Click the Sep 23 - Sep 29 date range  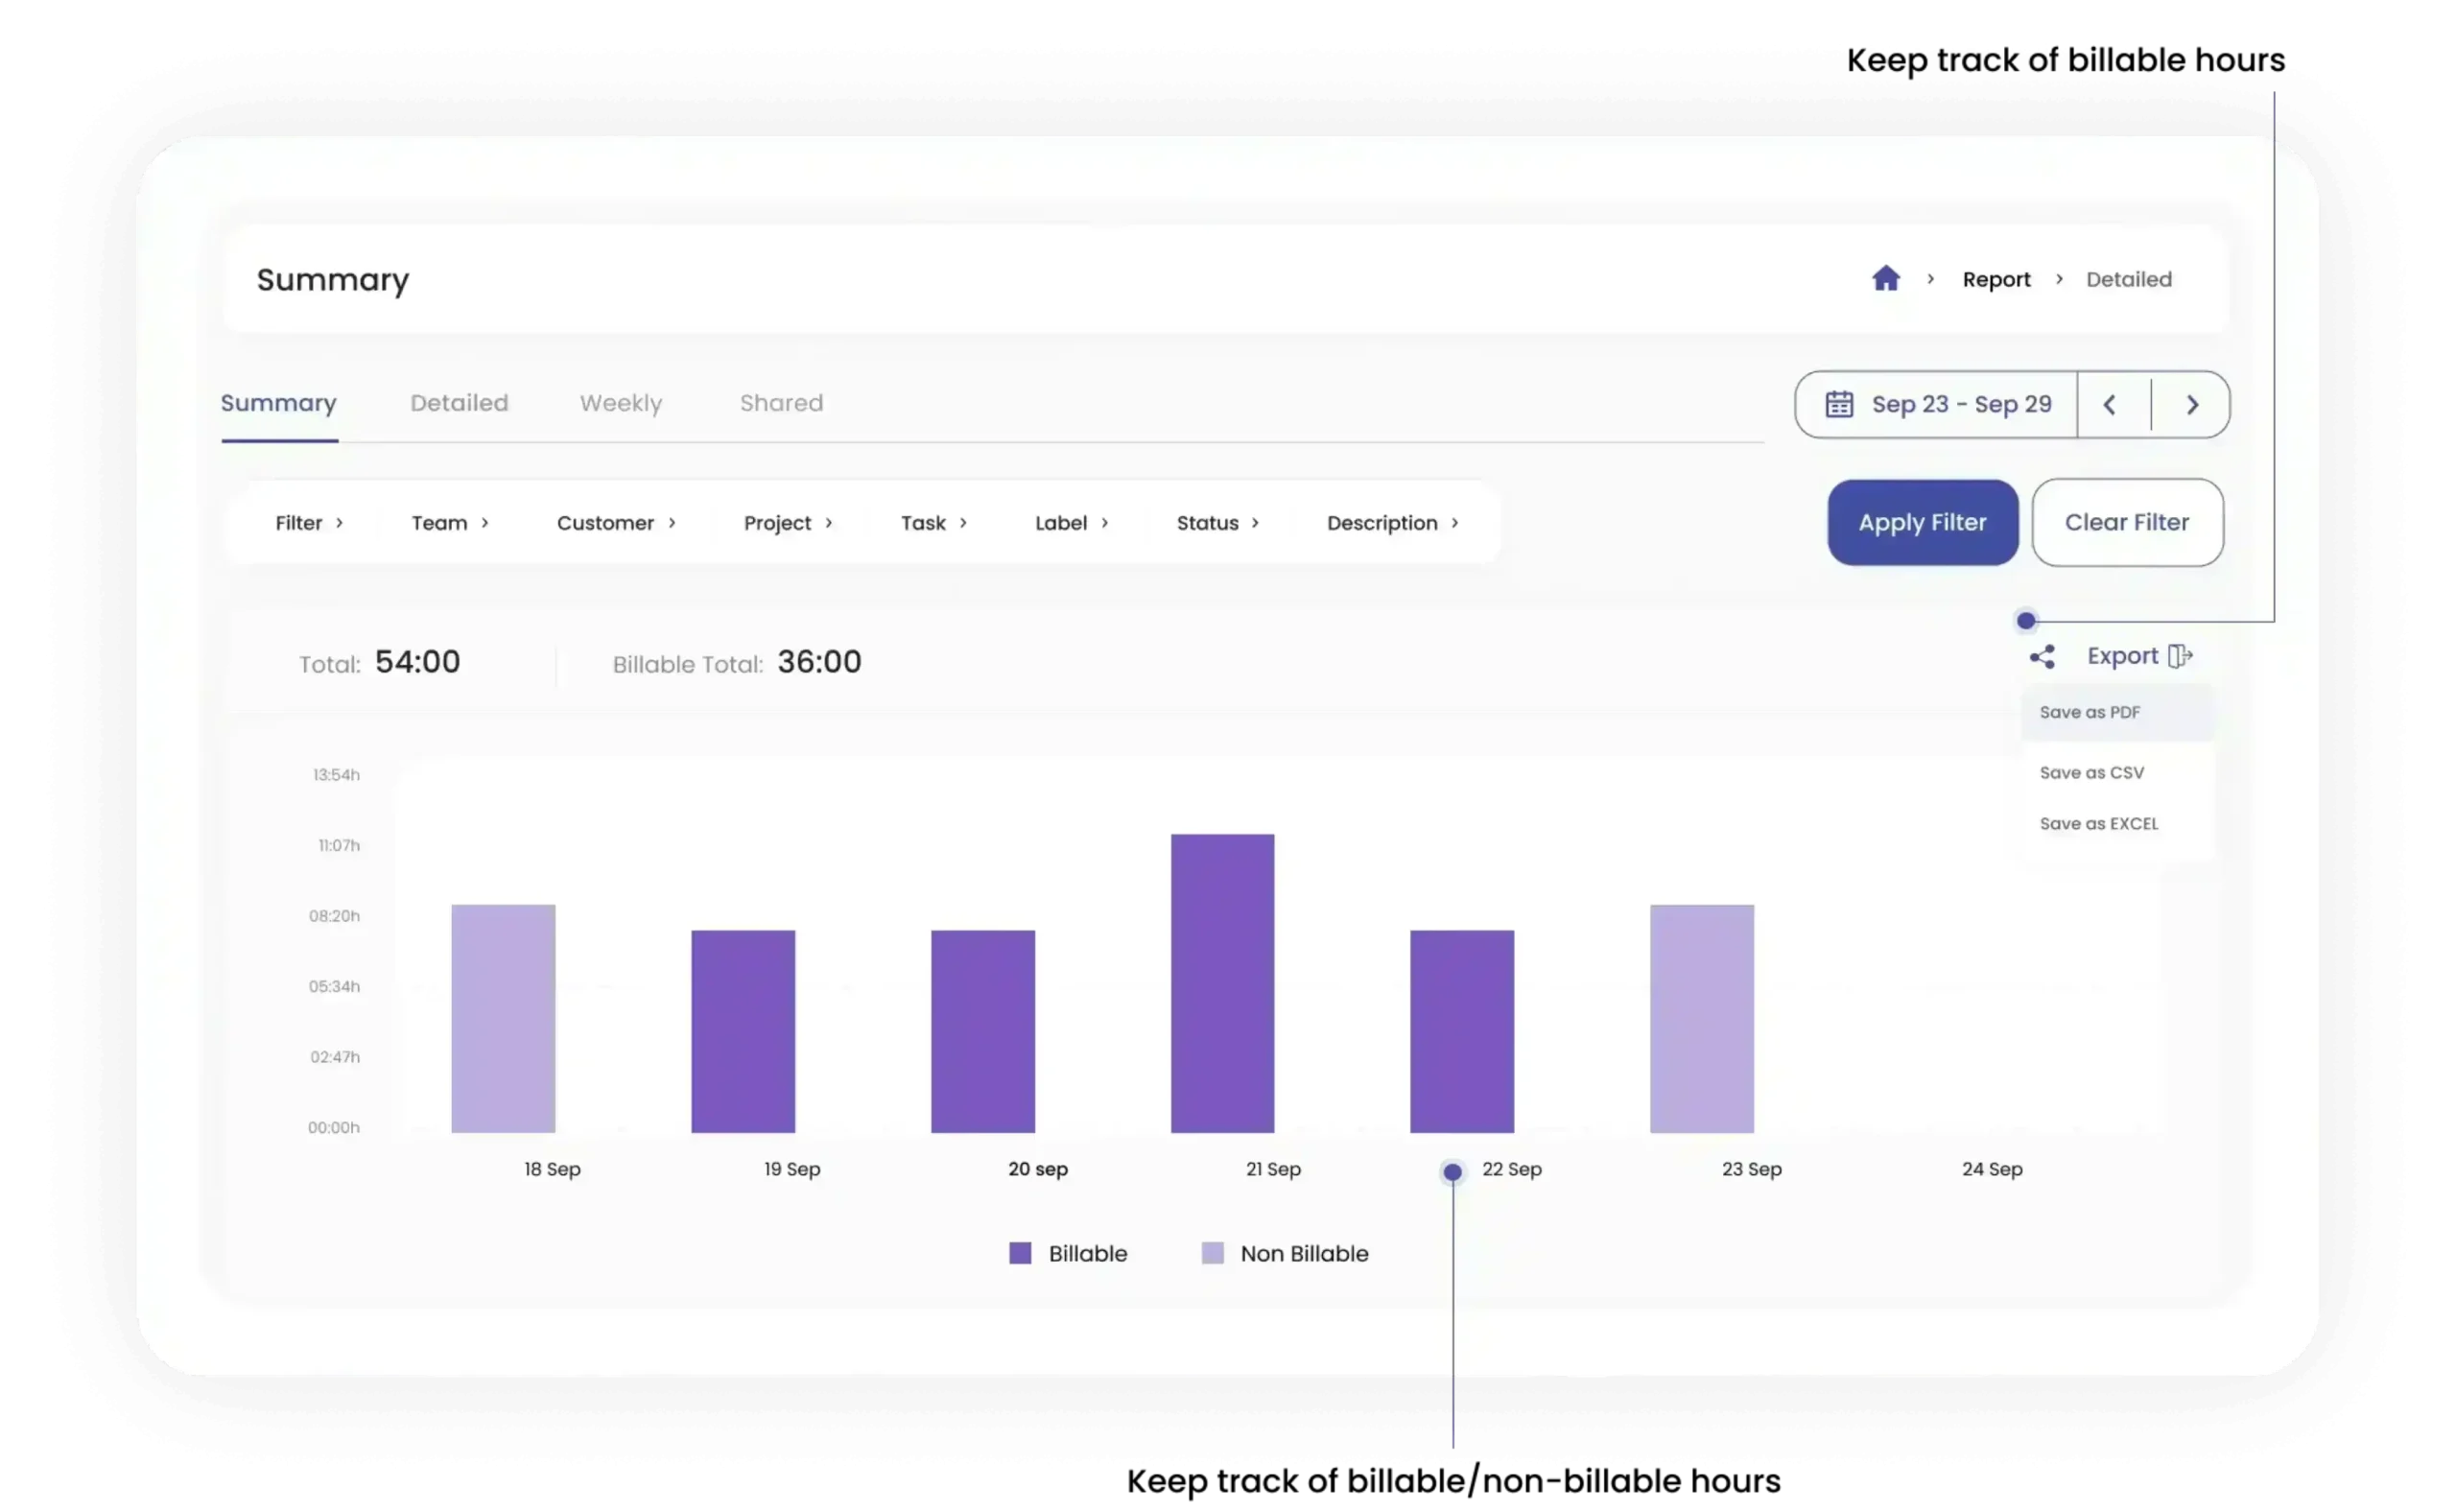pyautogui.click(x=1961, y=404)
